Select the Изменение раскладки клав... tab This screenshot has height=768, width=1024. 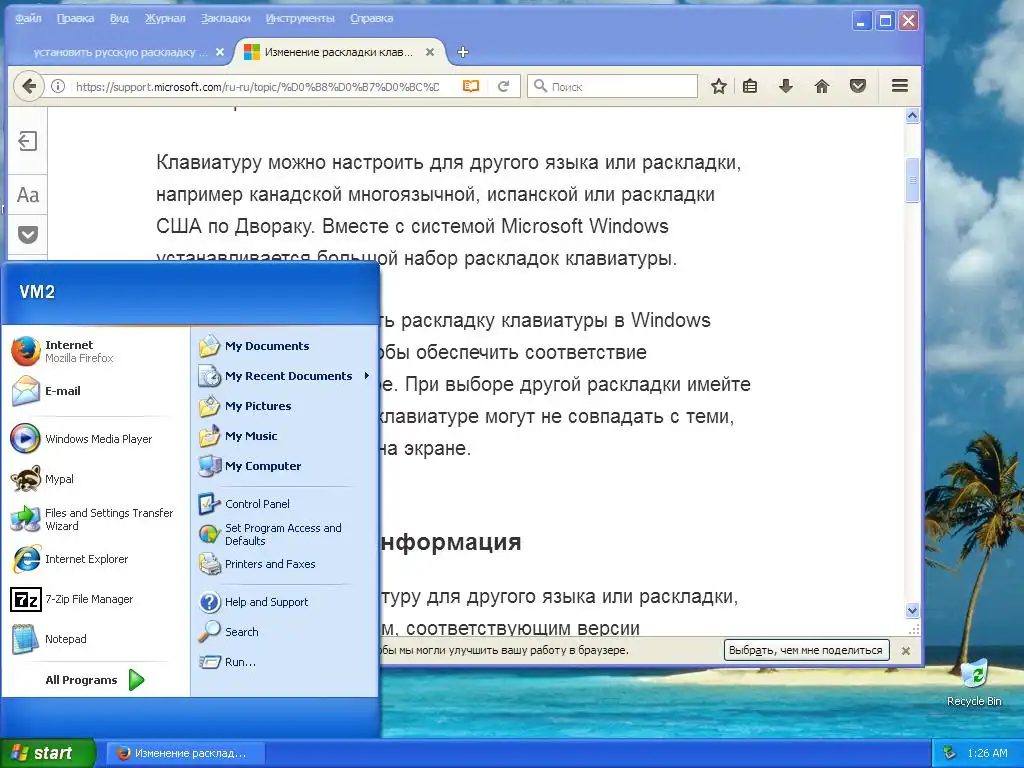(x=339, y=52)
